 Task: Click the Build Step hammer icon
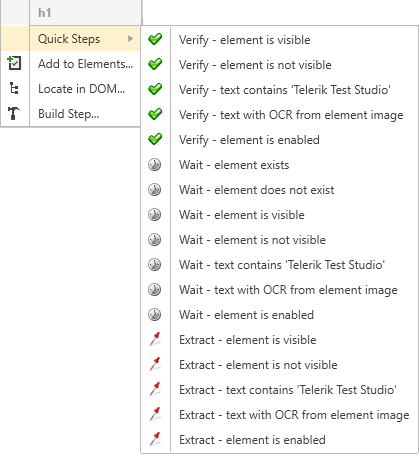point(14,113)
